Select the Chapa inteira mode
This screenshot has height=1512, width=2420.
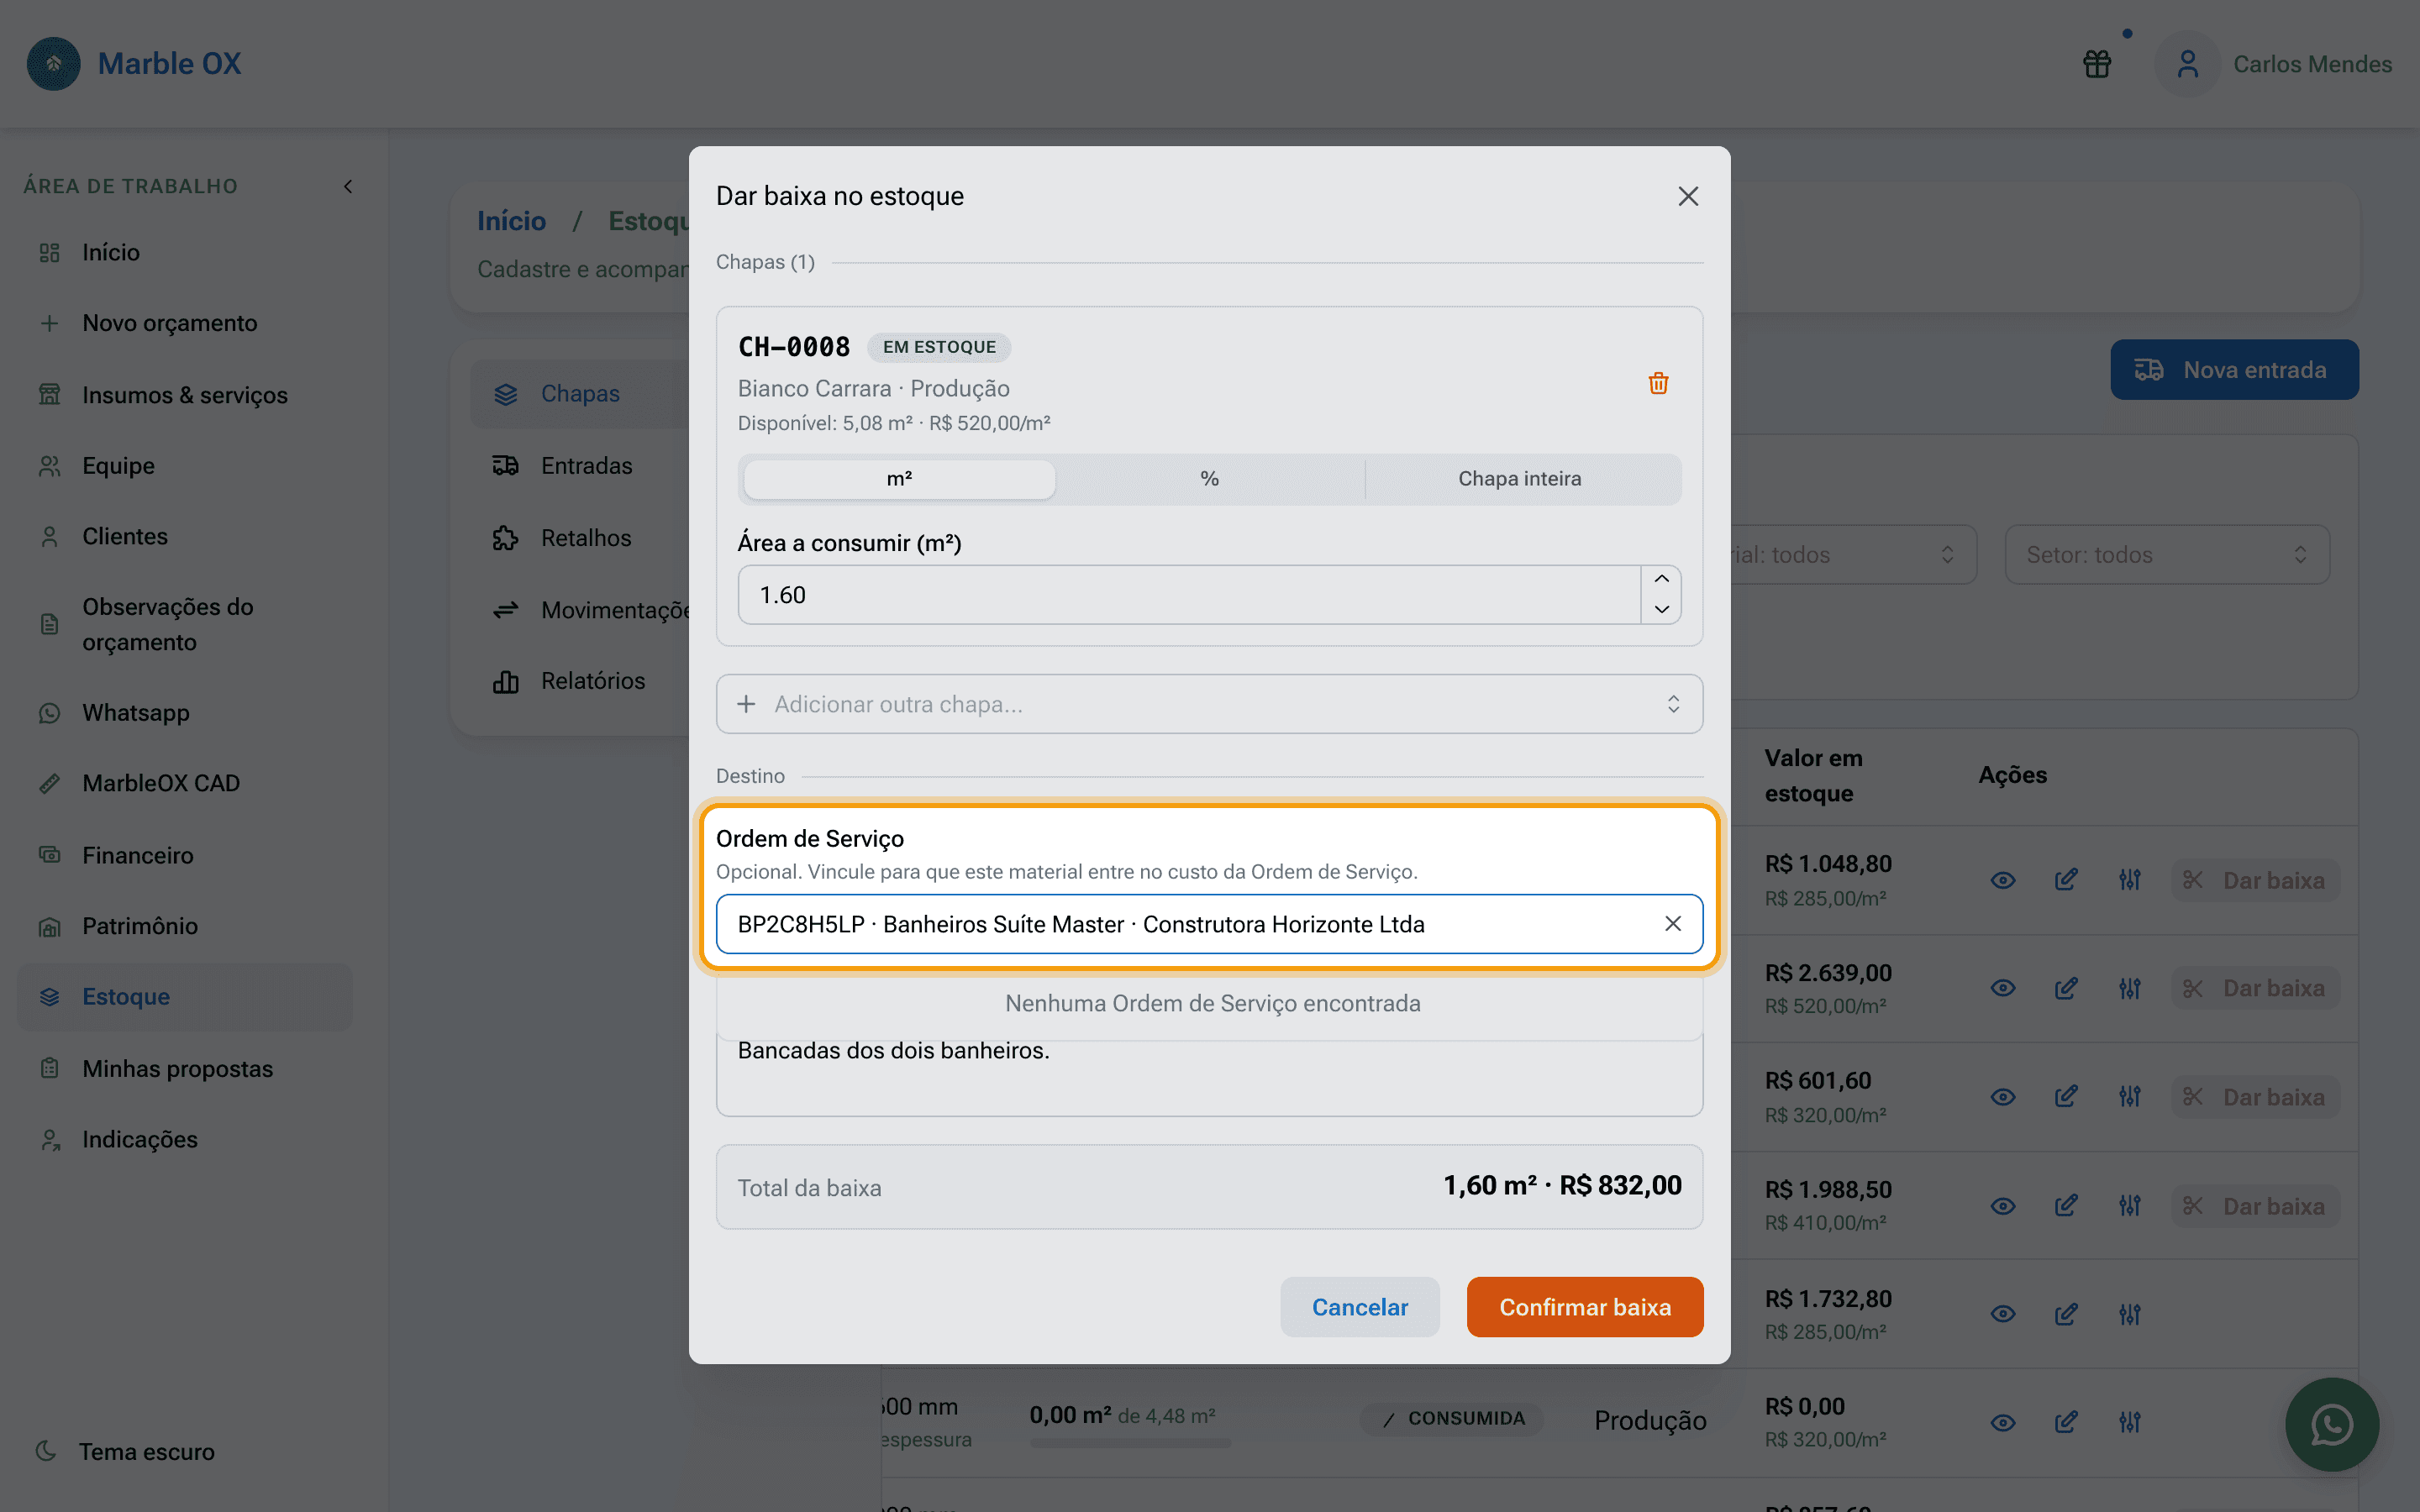click(x=1520, y=479)
